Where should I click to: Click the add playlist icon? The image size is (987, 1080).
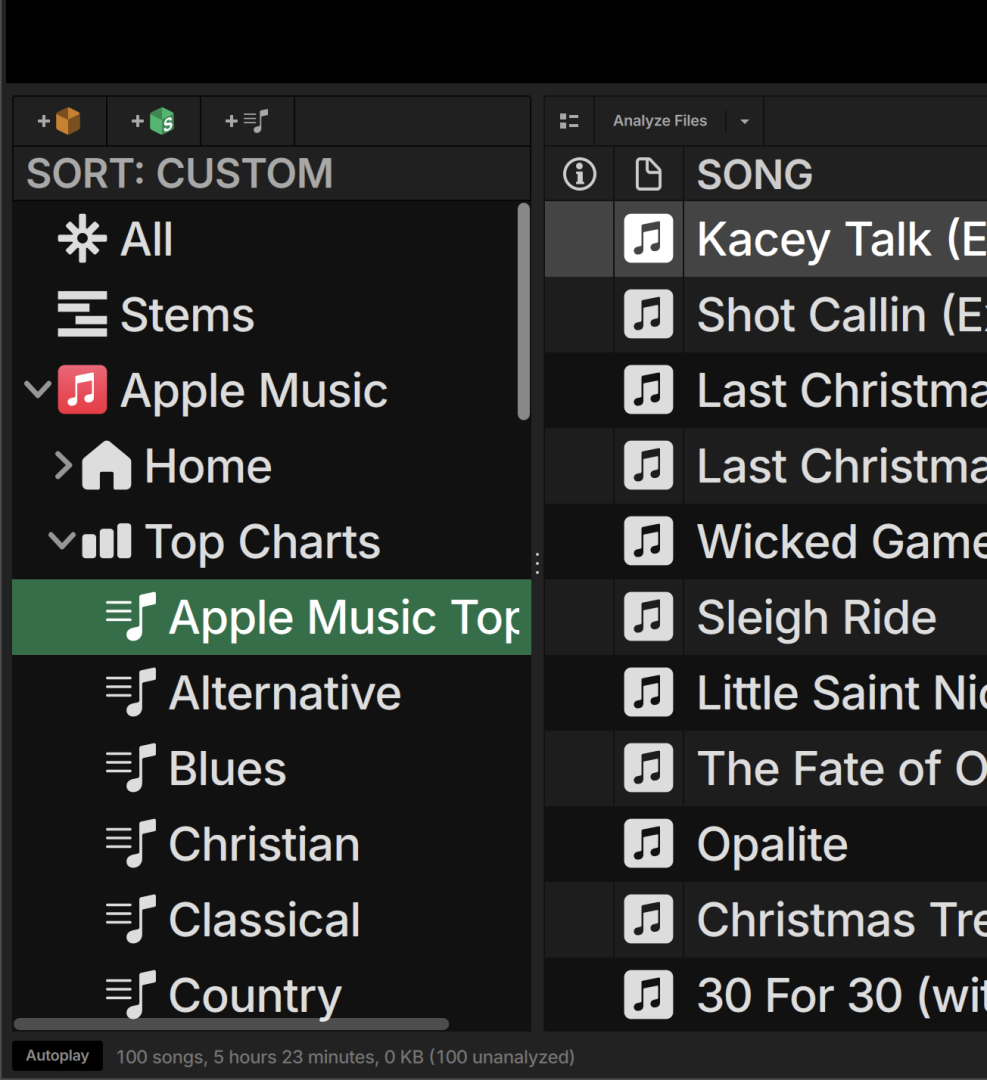click(247, 121)
